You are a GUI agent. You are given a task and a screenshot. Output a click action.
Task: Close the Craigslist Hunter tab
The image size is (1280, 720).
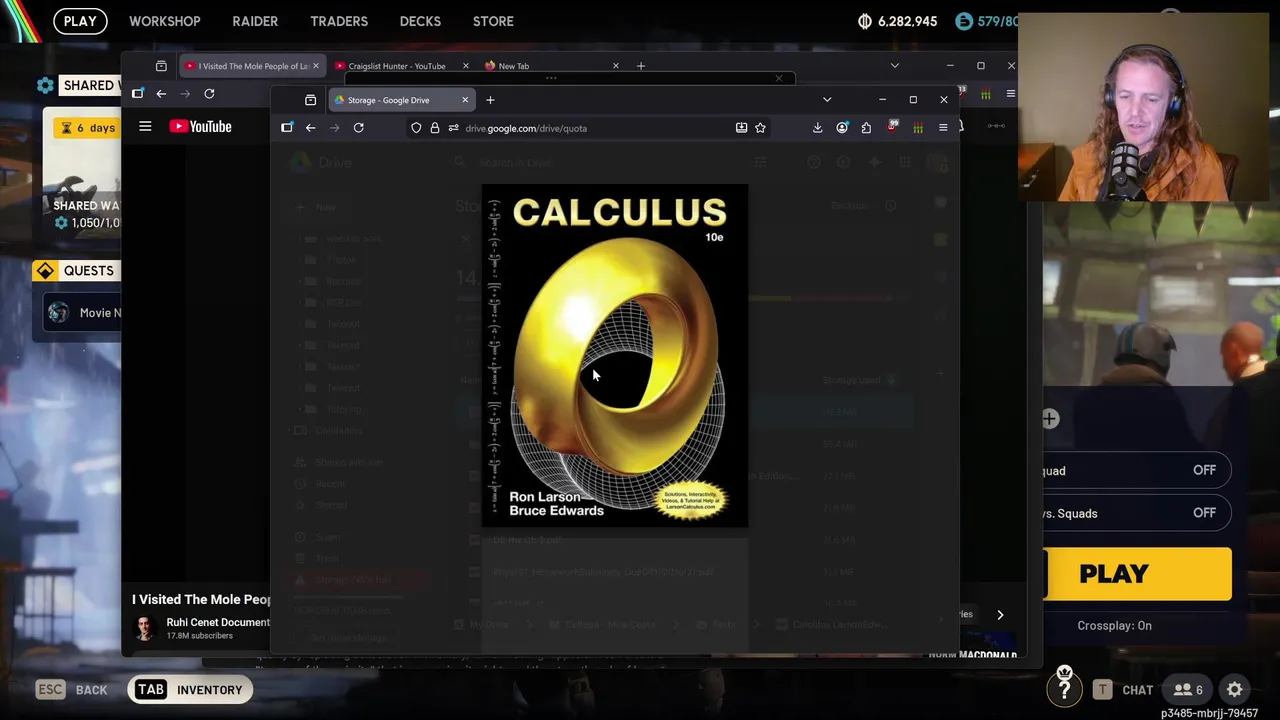pos(465,66)
